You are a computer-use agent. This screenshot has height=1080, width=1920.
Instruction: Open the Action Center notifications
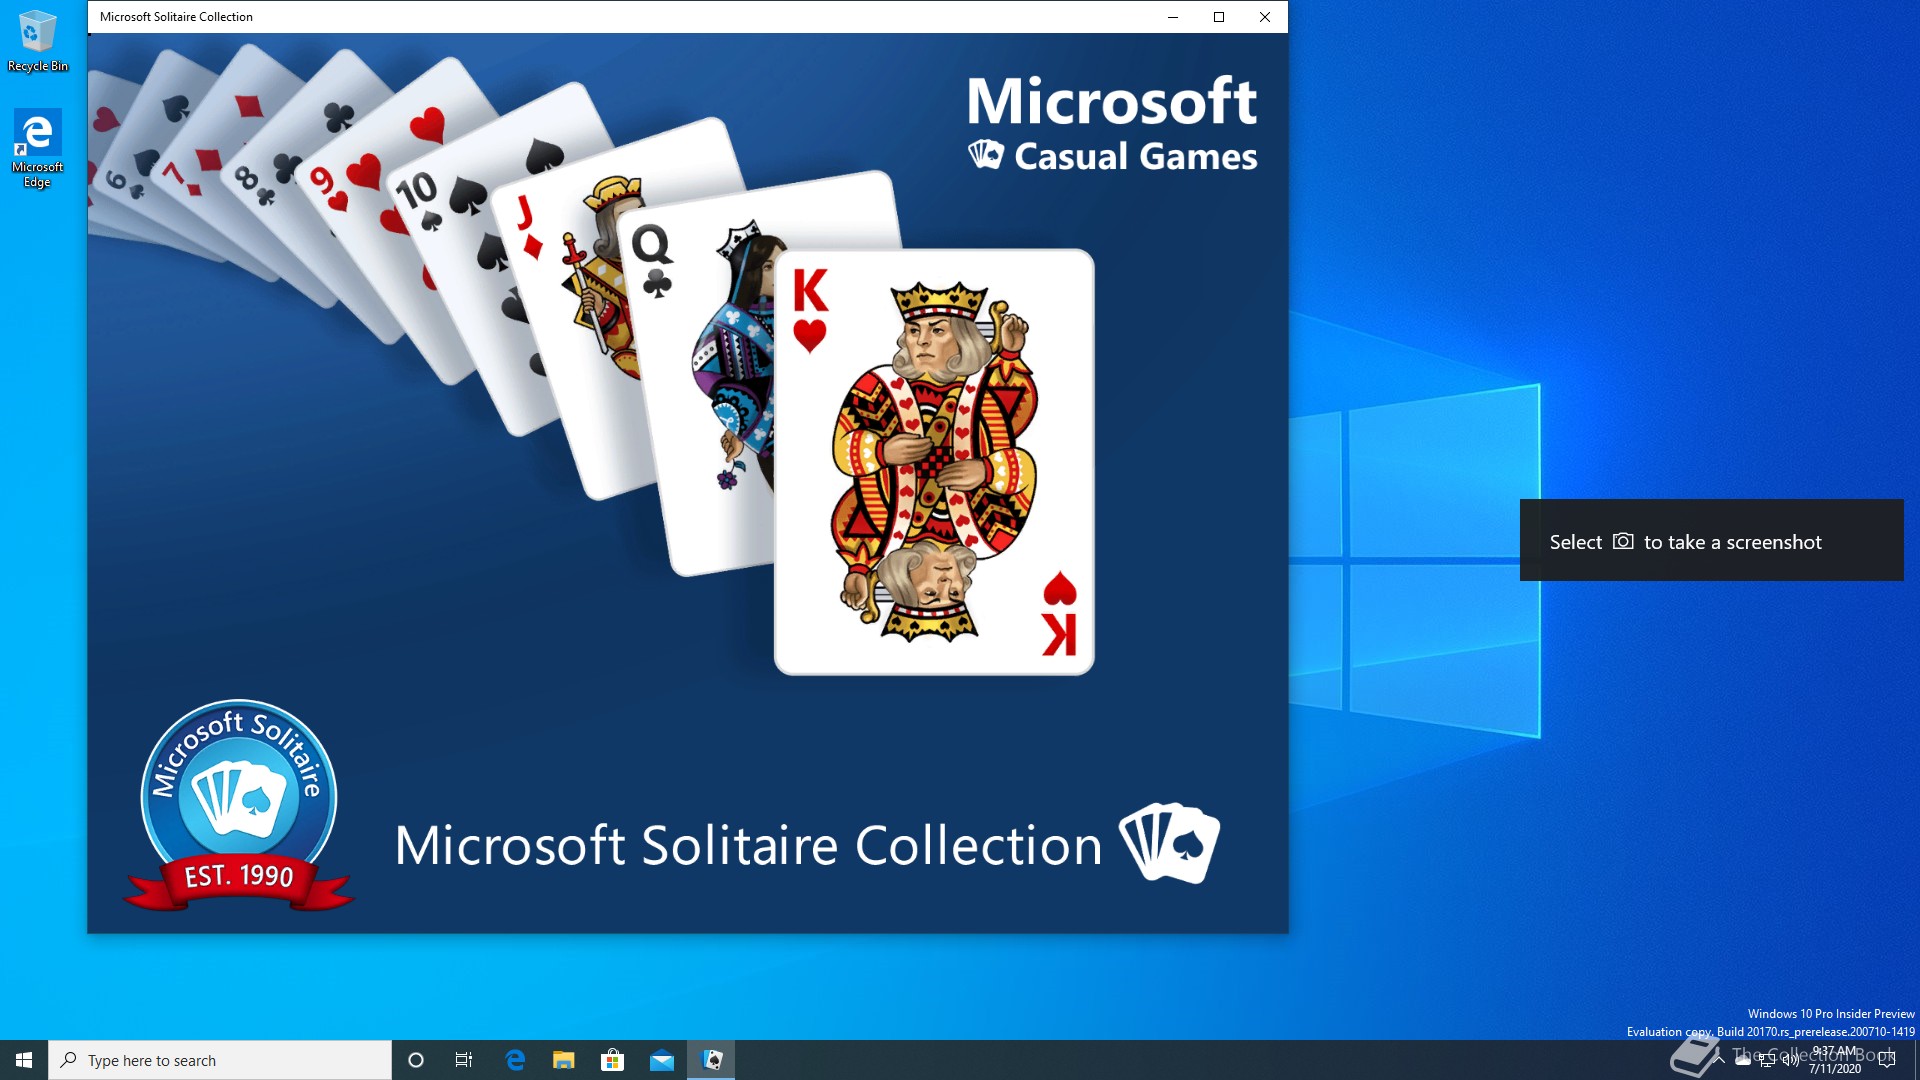(x=1887, y=1060)
